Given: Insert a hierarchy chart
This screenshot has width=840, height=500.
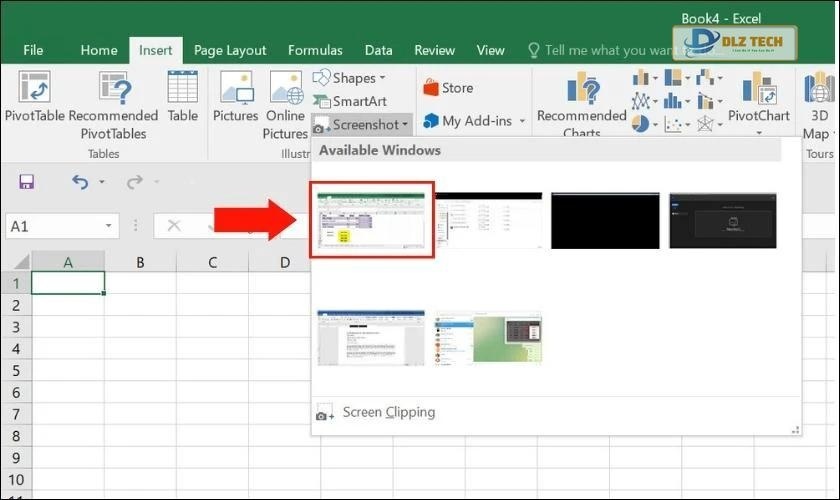Looking at the screenshot, I should (678, 78).
